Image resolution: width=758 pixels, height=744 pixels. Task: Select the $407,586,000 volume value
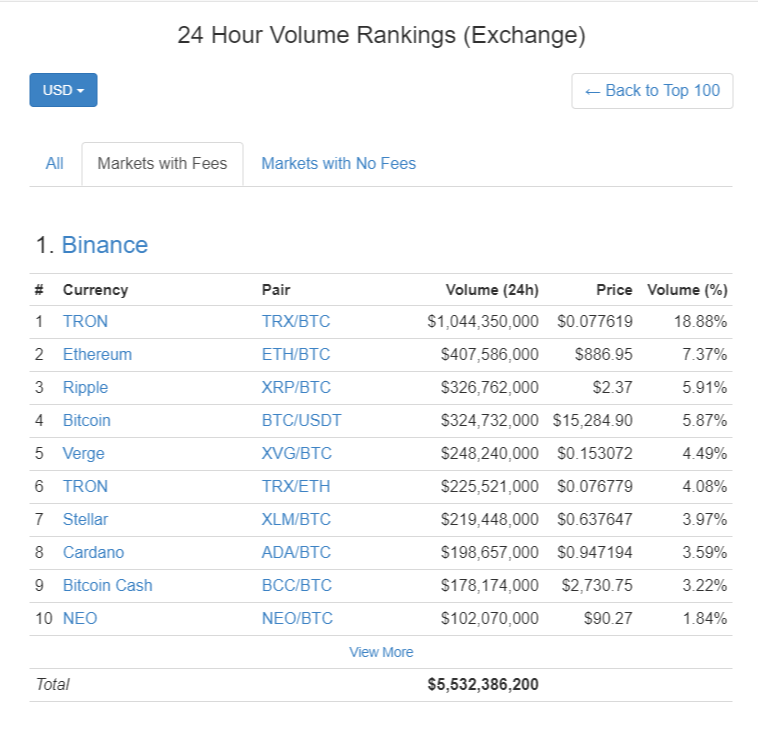(490, 354)
